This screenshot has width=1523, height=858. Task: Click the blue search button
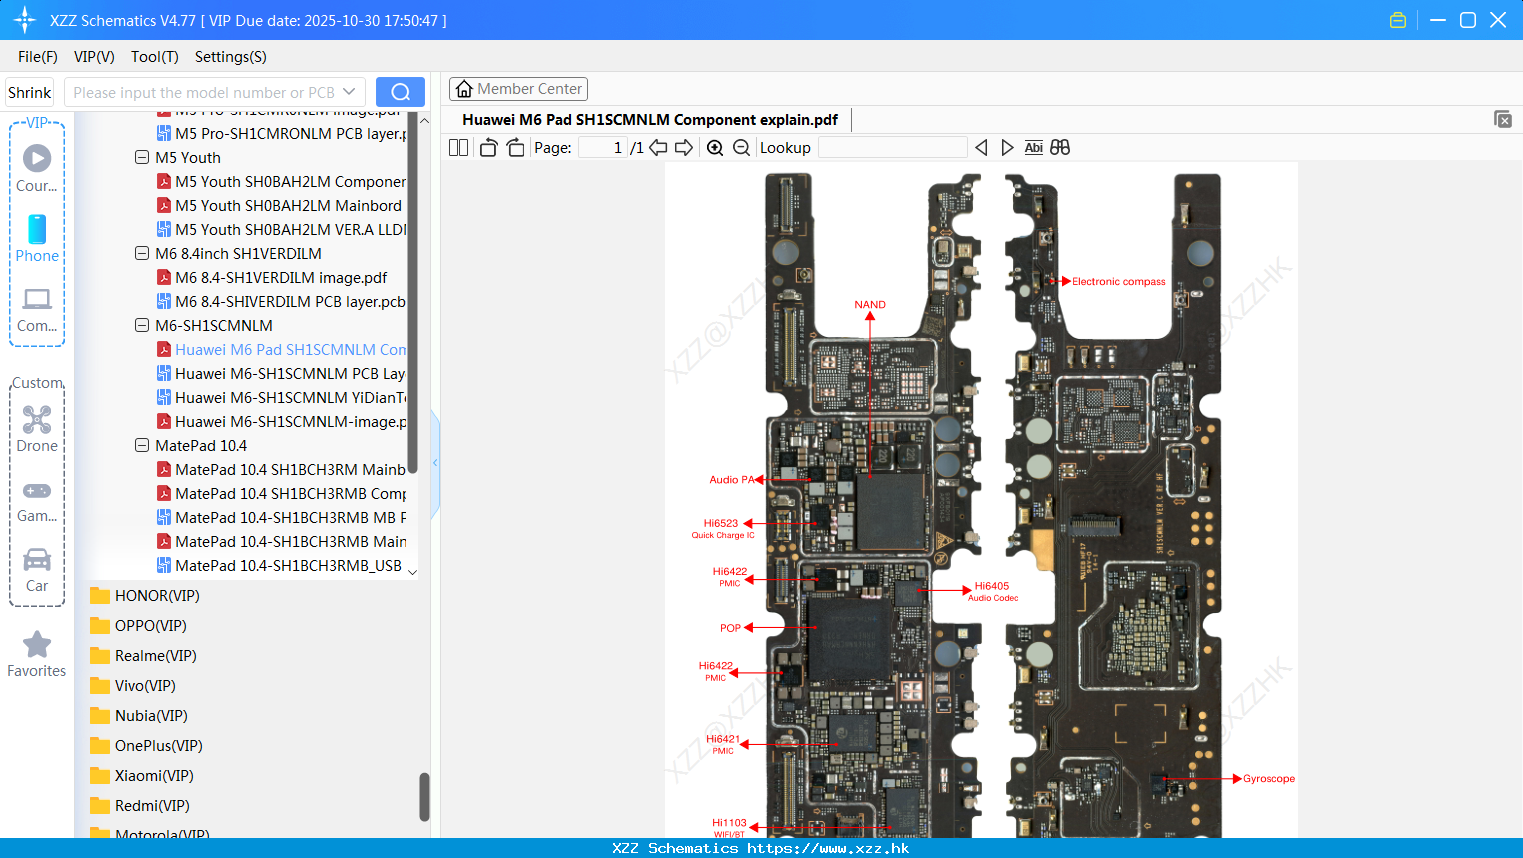pos(400,92)
